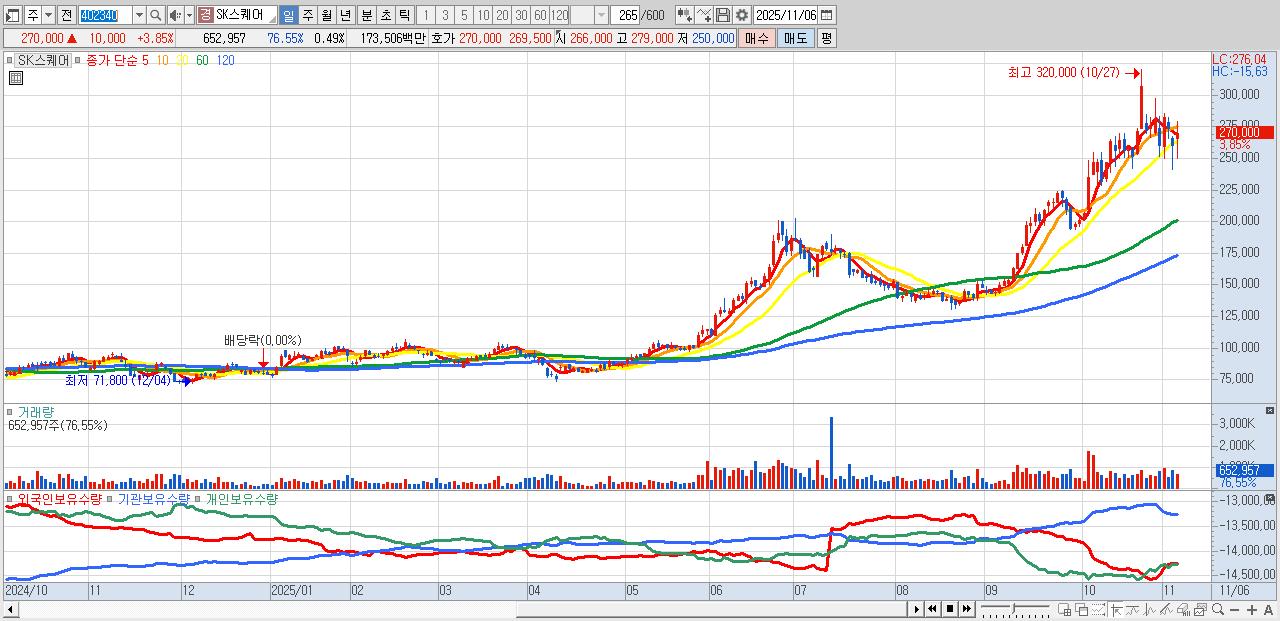This screenshot has height=621, width=1280.
Task: Close the holdings panel with small x
Action: [x=1270, y=497]
